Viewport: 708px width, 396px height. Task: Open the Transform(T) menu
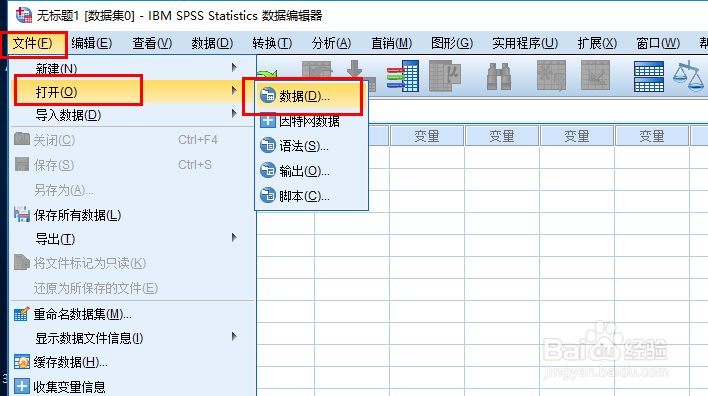(272, 44)
